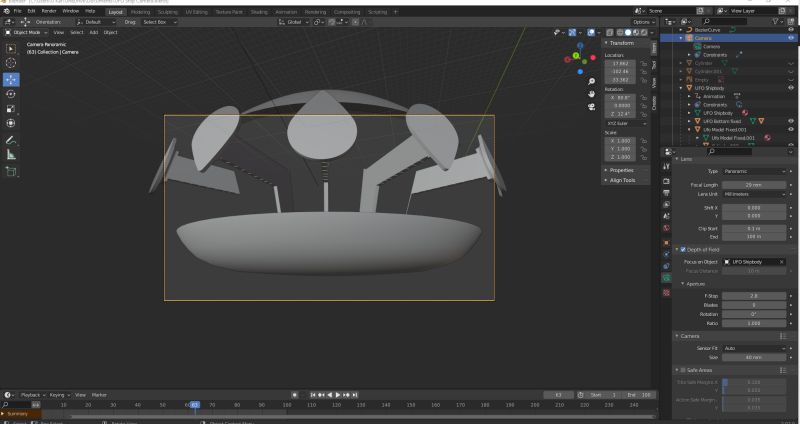Show the hidden Empty object
The image size is (800, 424).
(x=791, y=80)
